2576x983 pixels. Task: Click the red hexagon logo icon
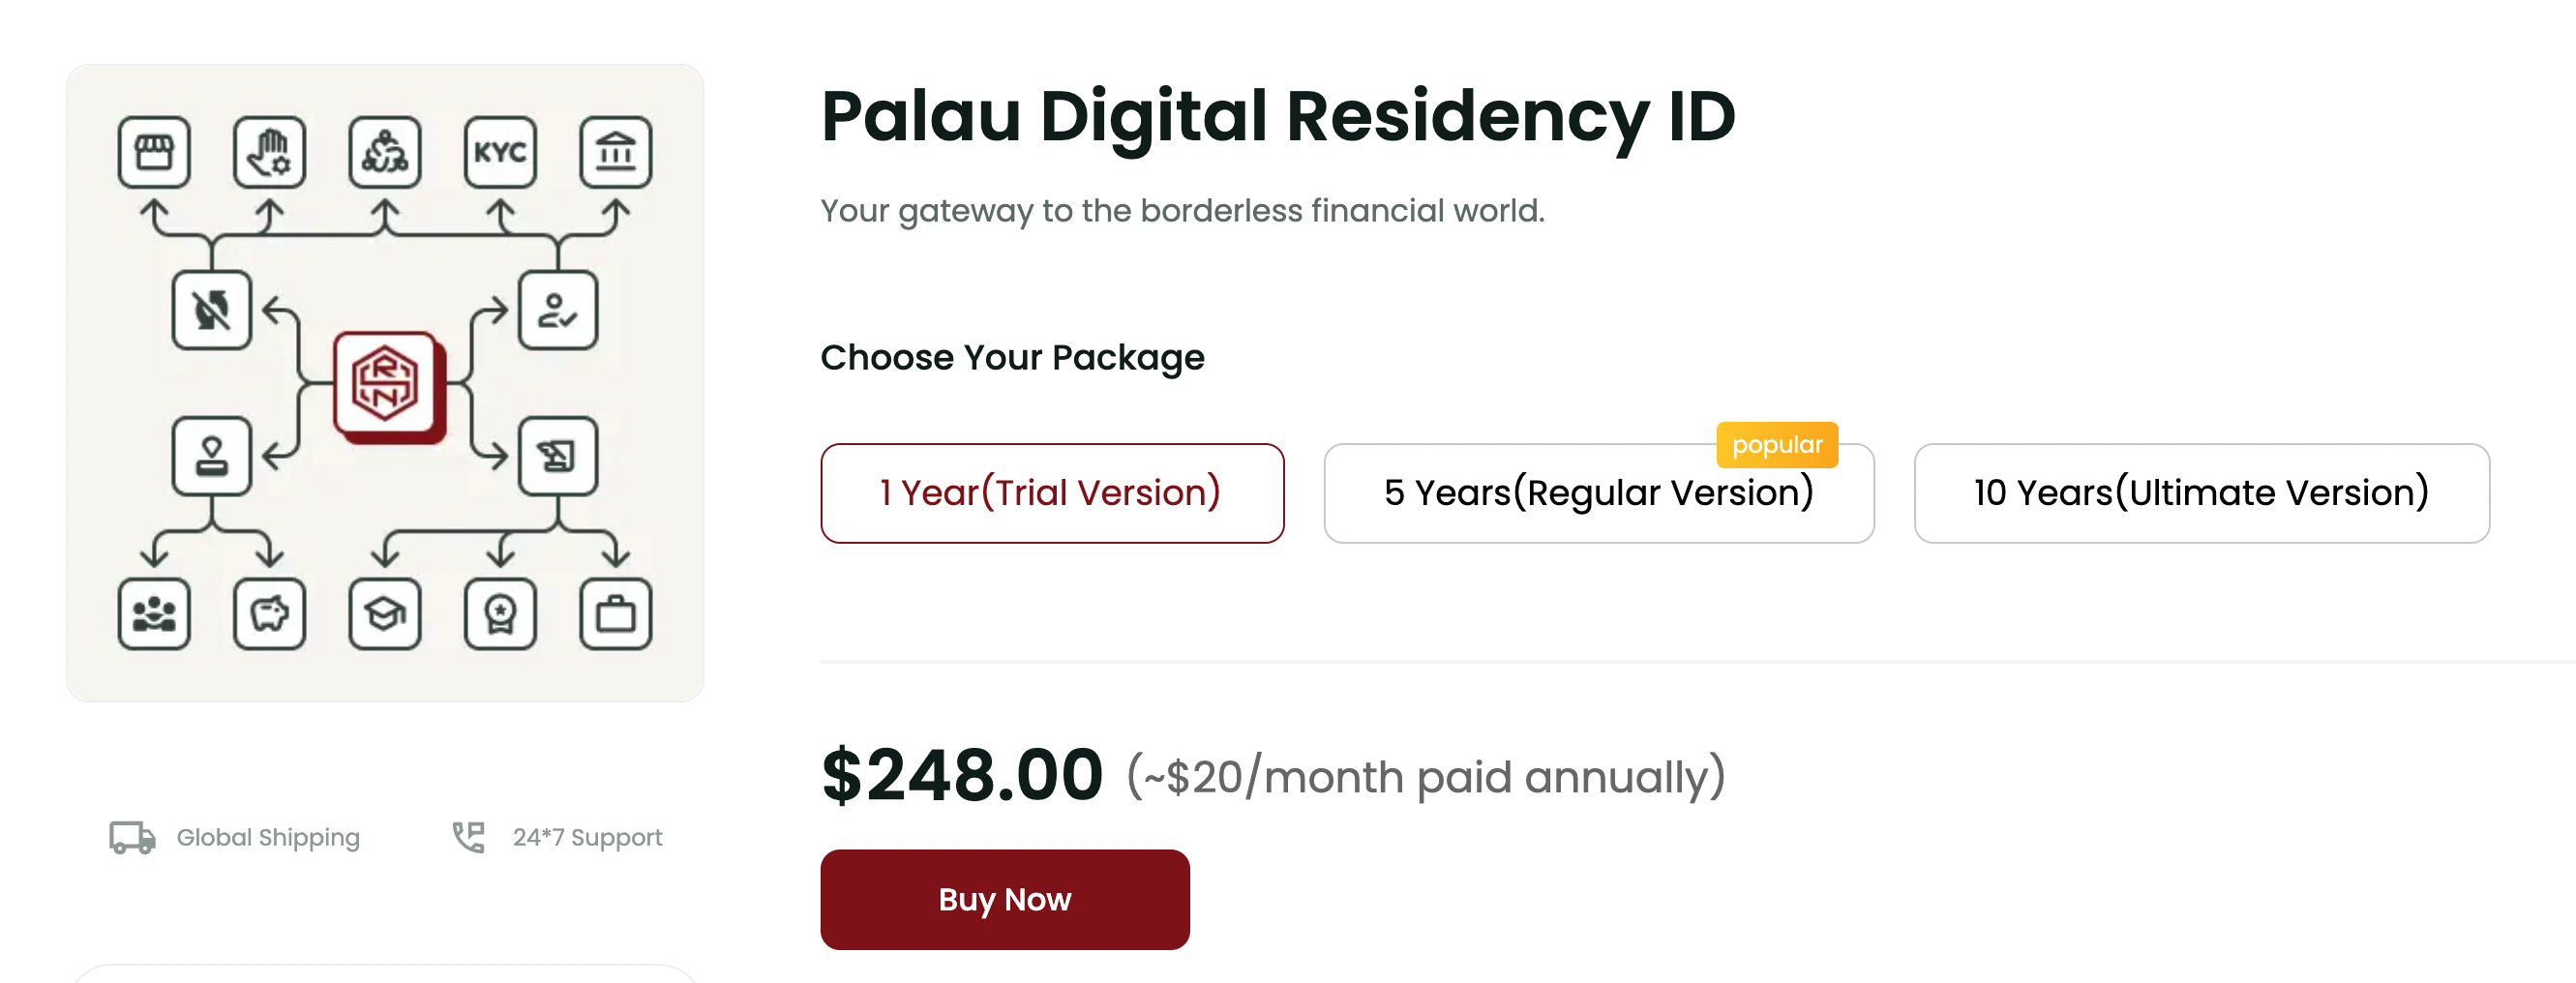tap(386, 383)
